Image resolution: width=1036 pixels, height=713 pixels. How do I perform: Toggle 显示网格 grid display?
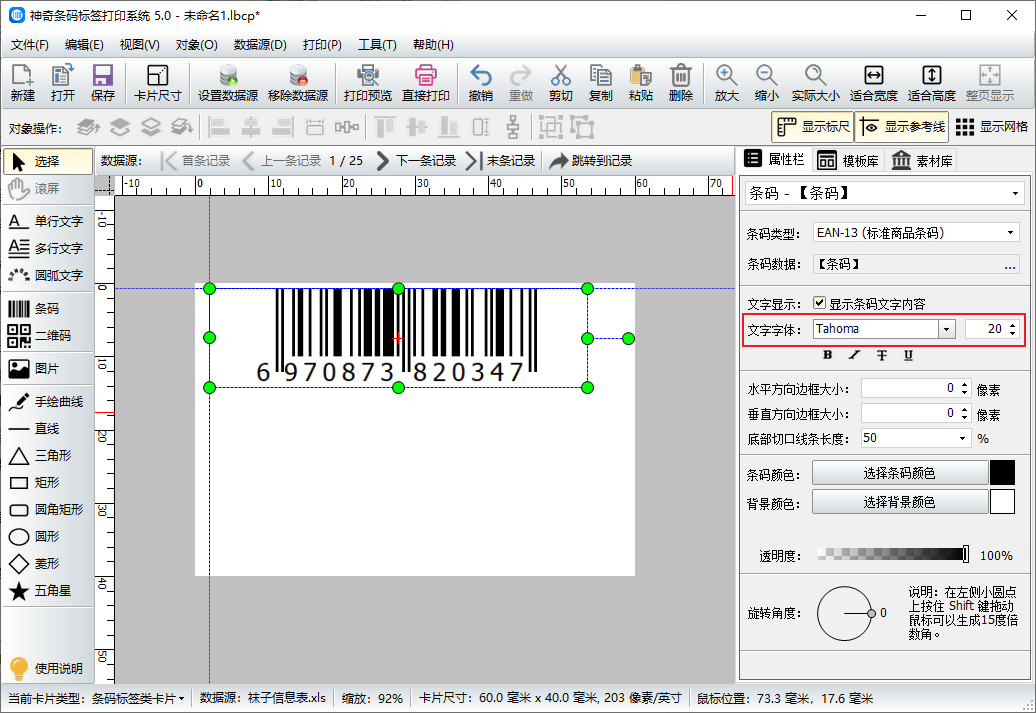(992, 126)
